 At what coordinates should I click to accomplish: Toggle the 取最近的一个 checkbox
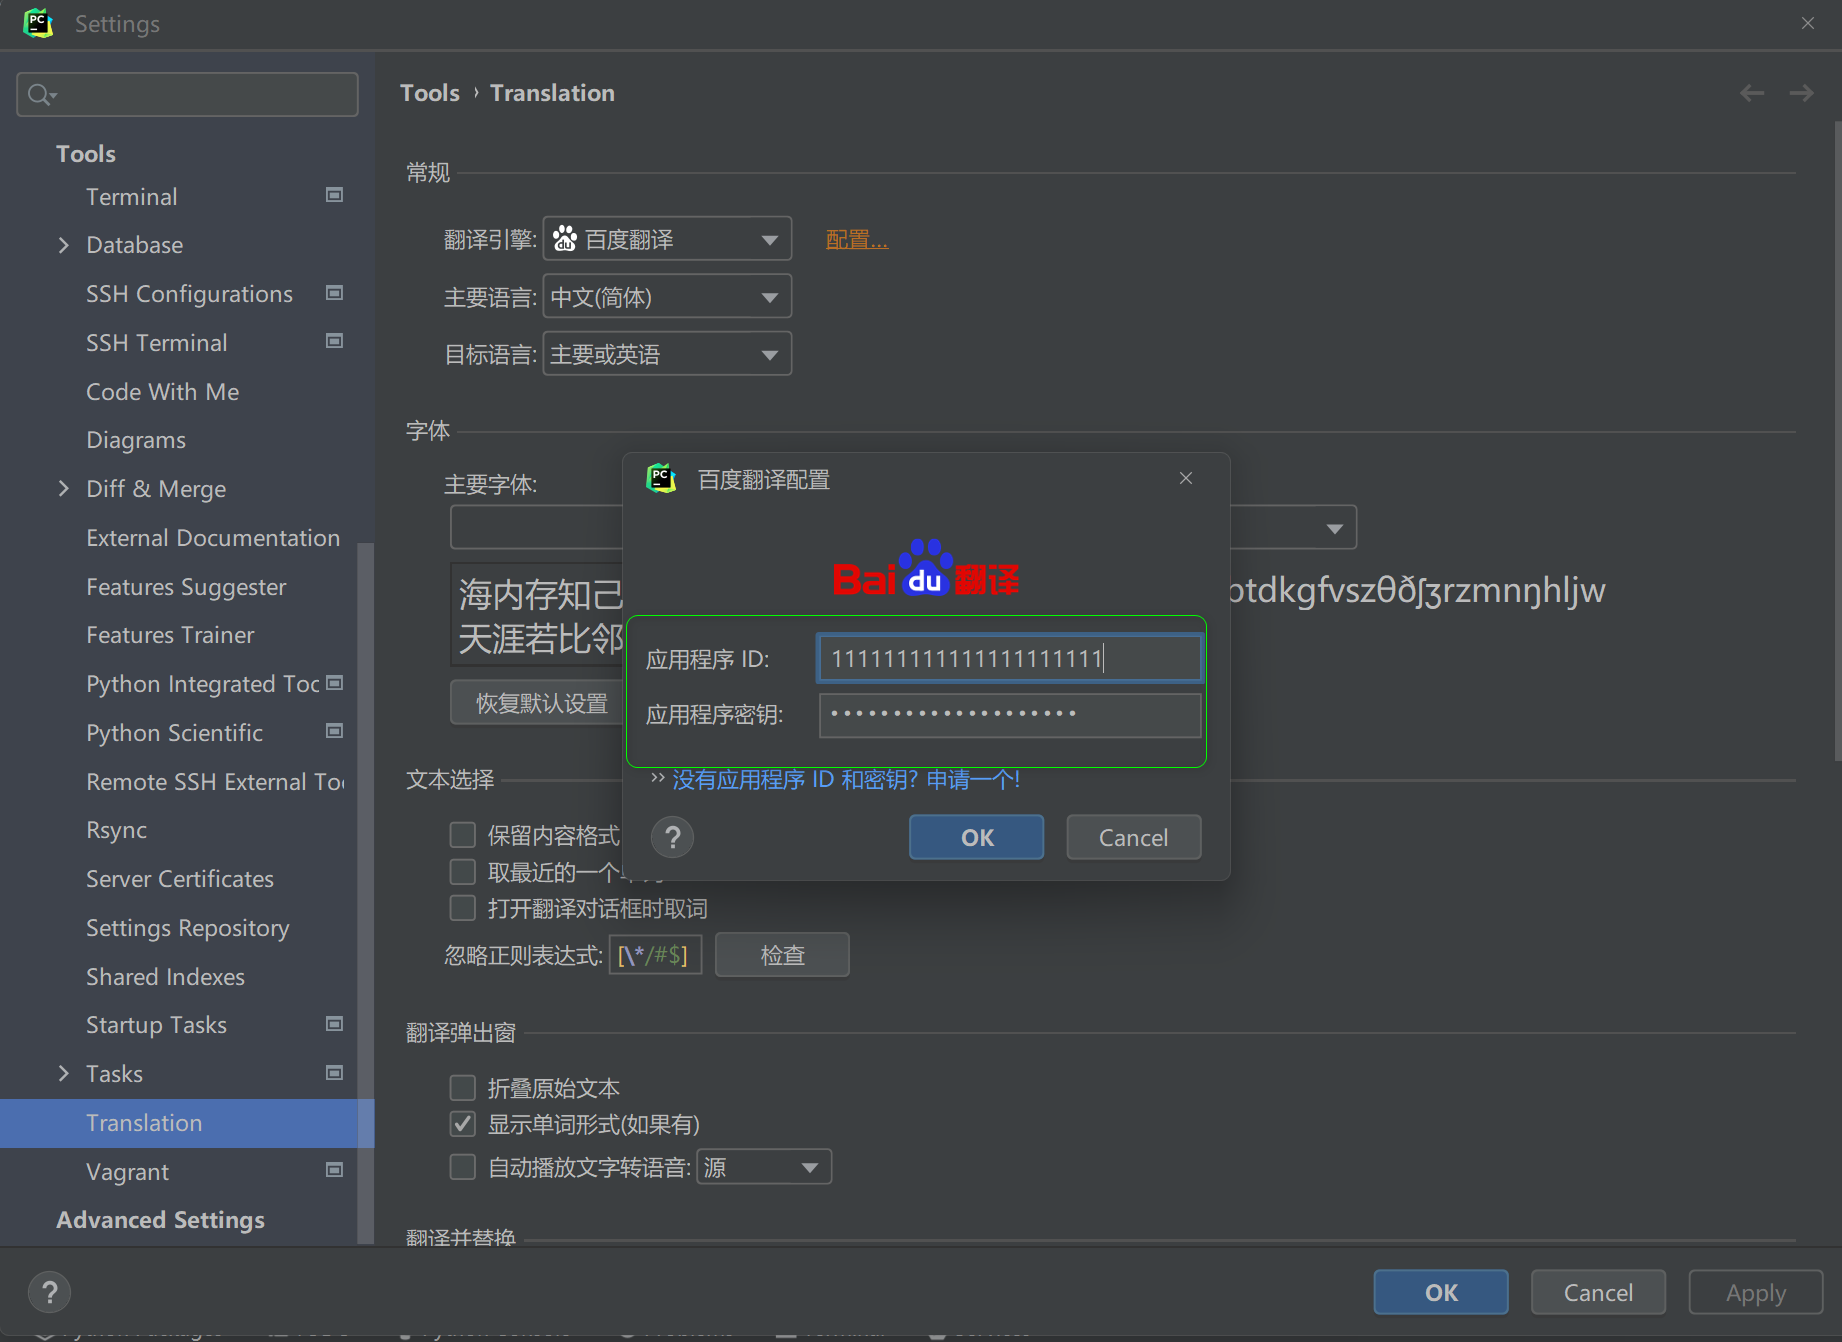click(462, 872)
